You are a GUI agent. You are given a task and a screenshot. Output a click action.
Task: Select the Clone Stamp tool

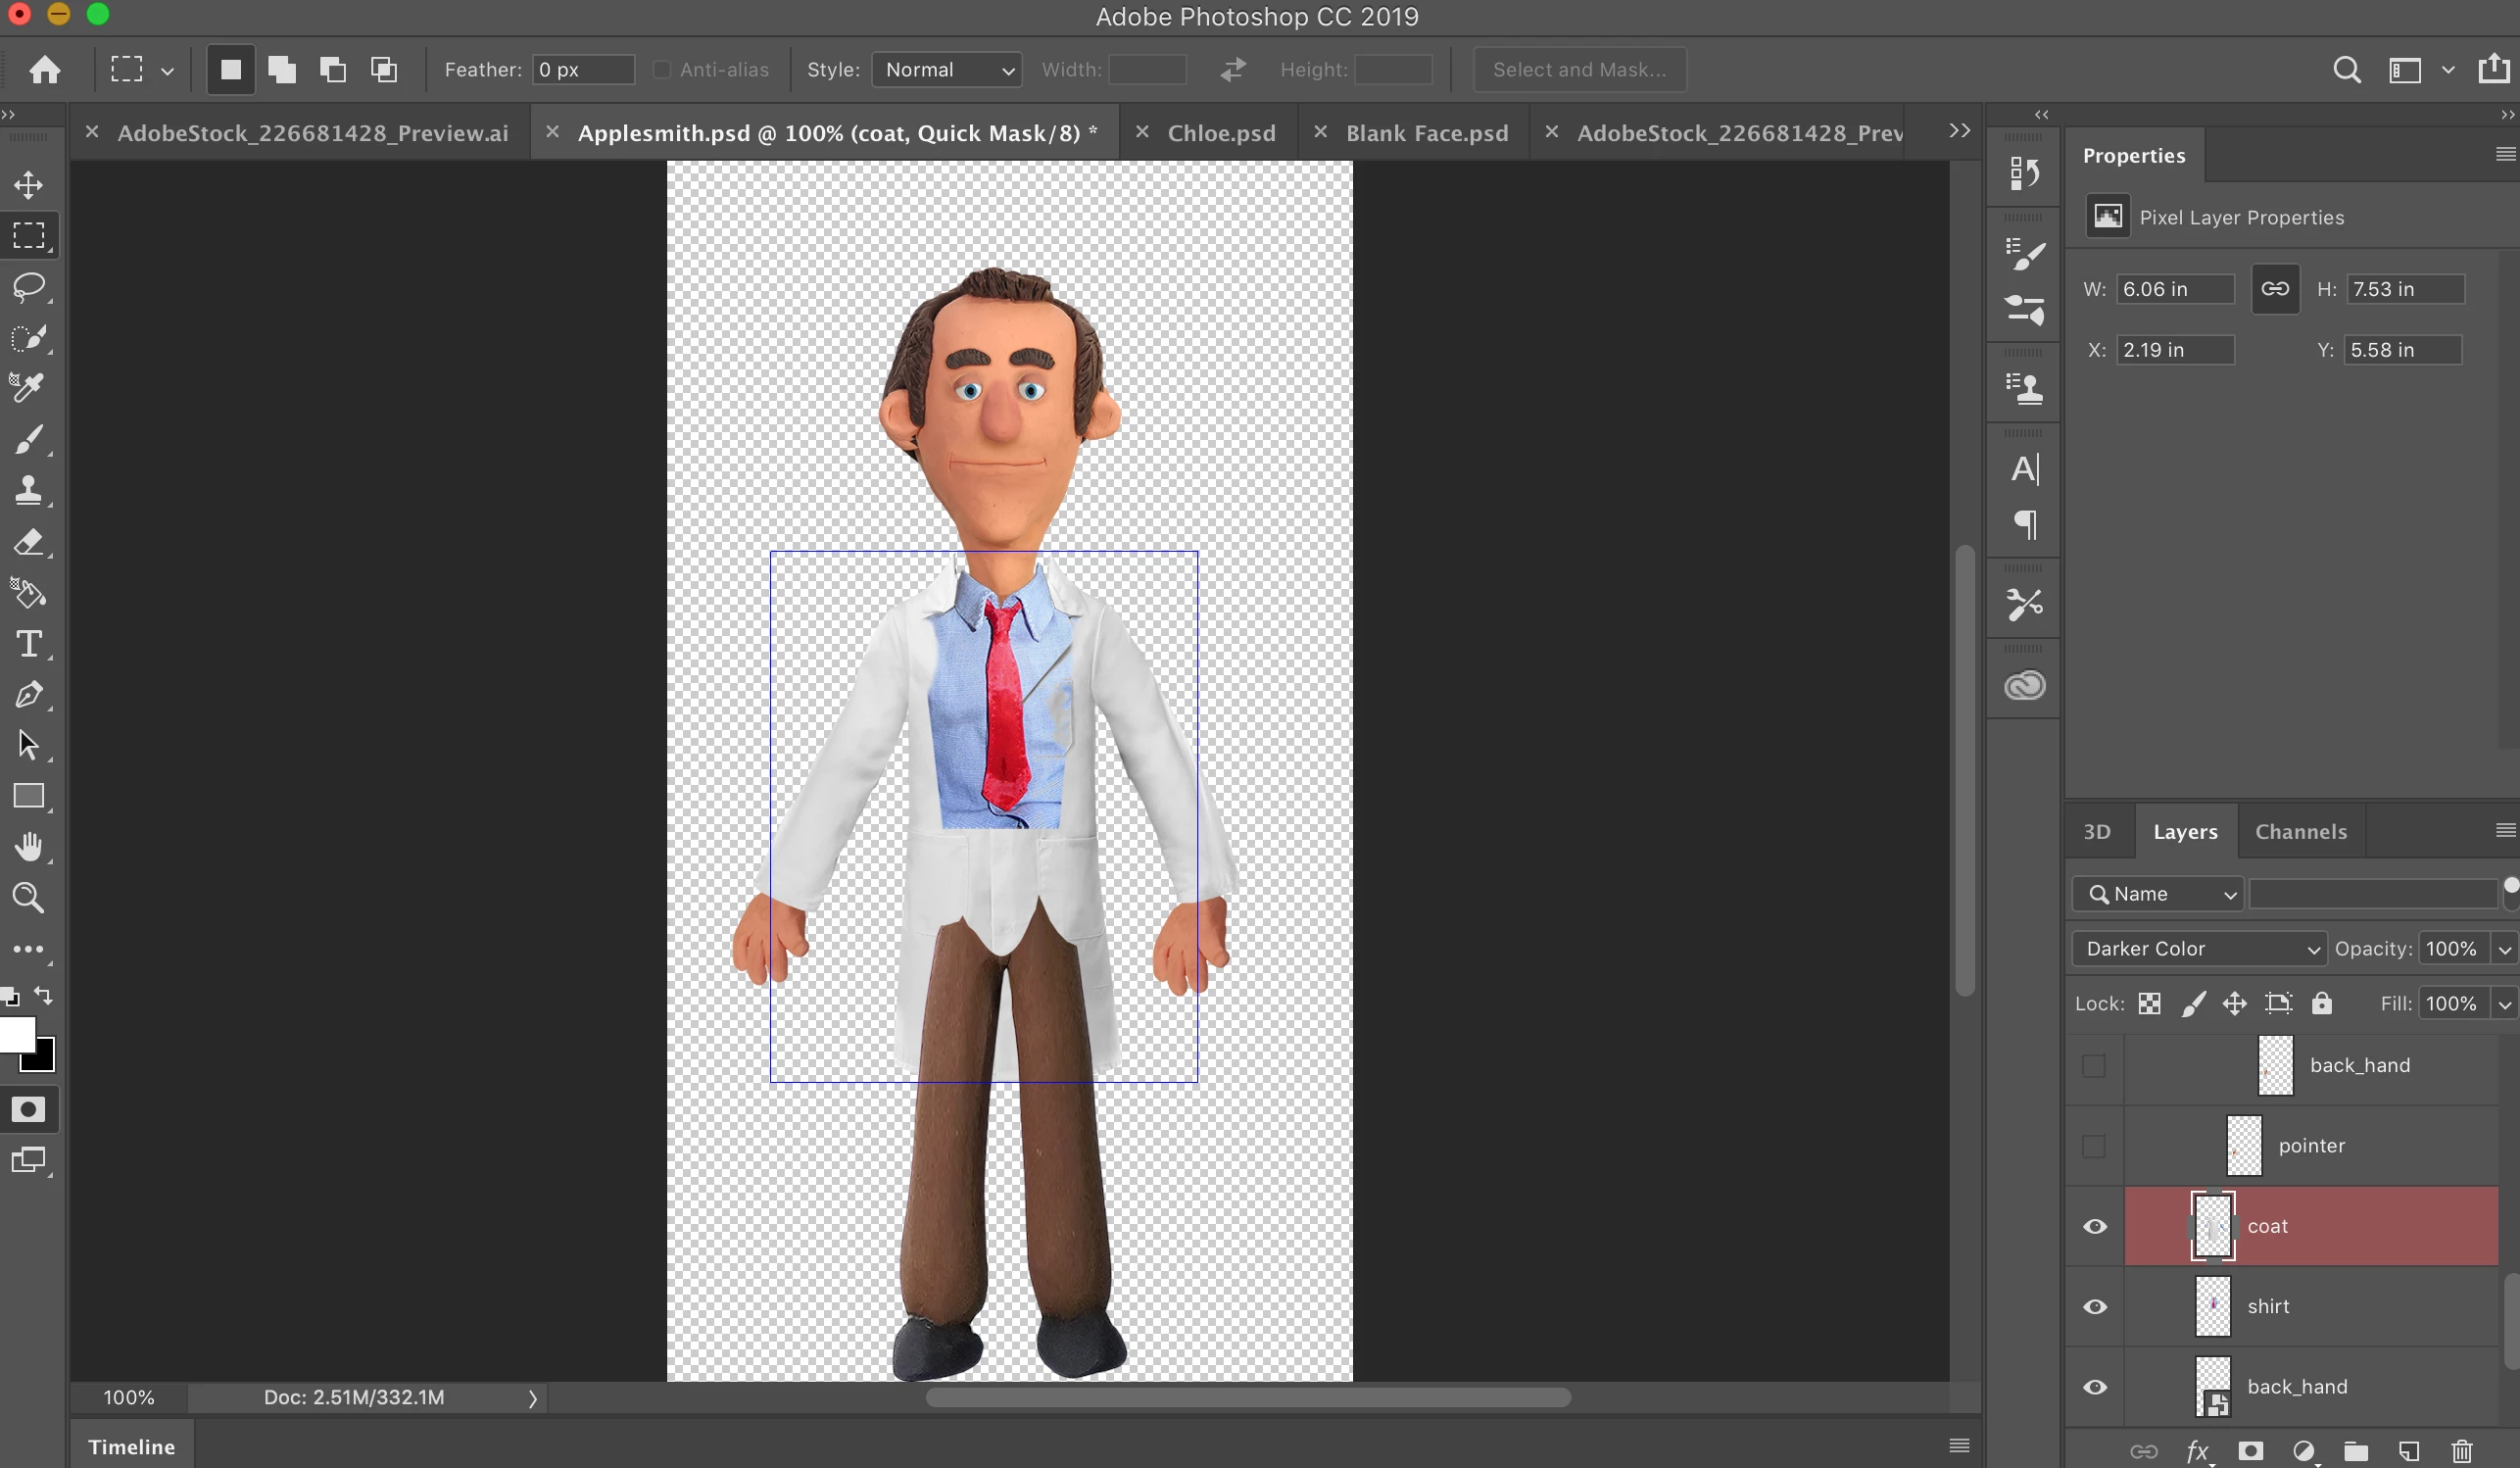[28, 490]
